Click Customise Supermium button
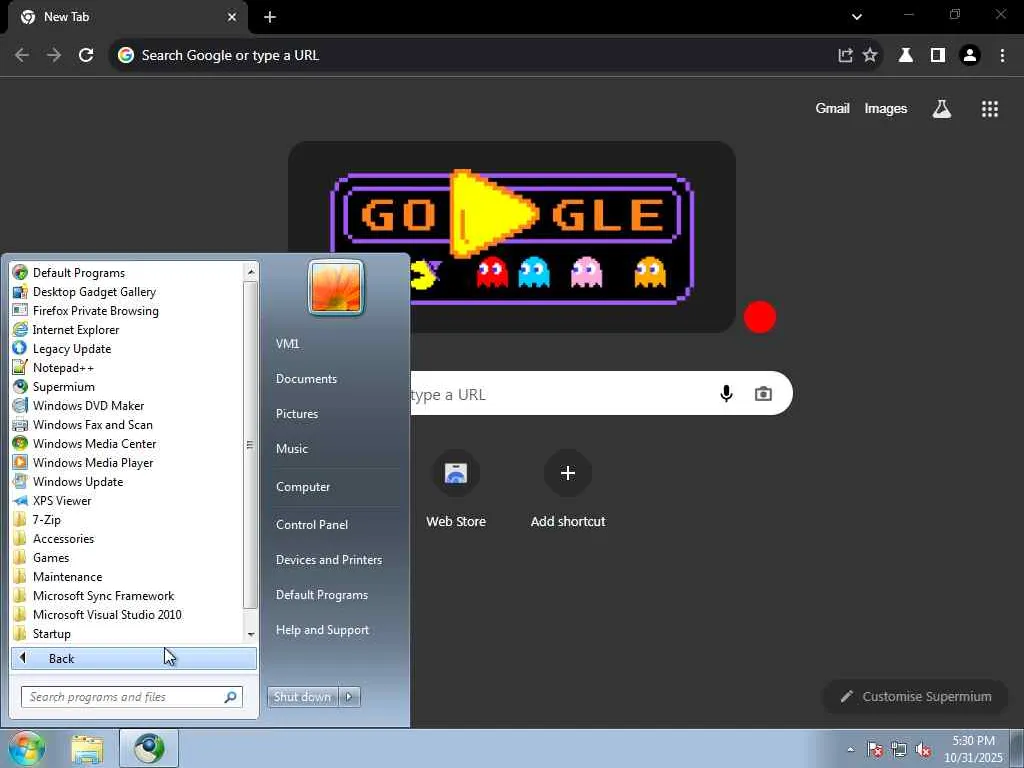 tap(916, 697)
